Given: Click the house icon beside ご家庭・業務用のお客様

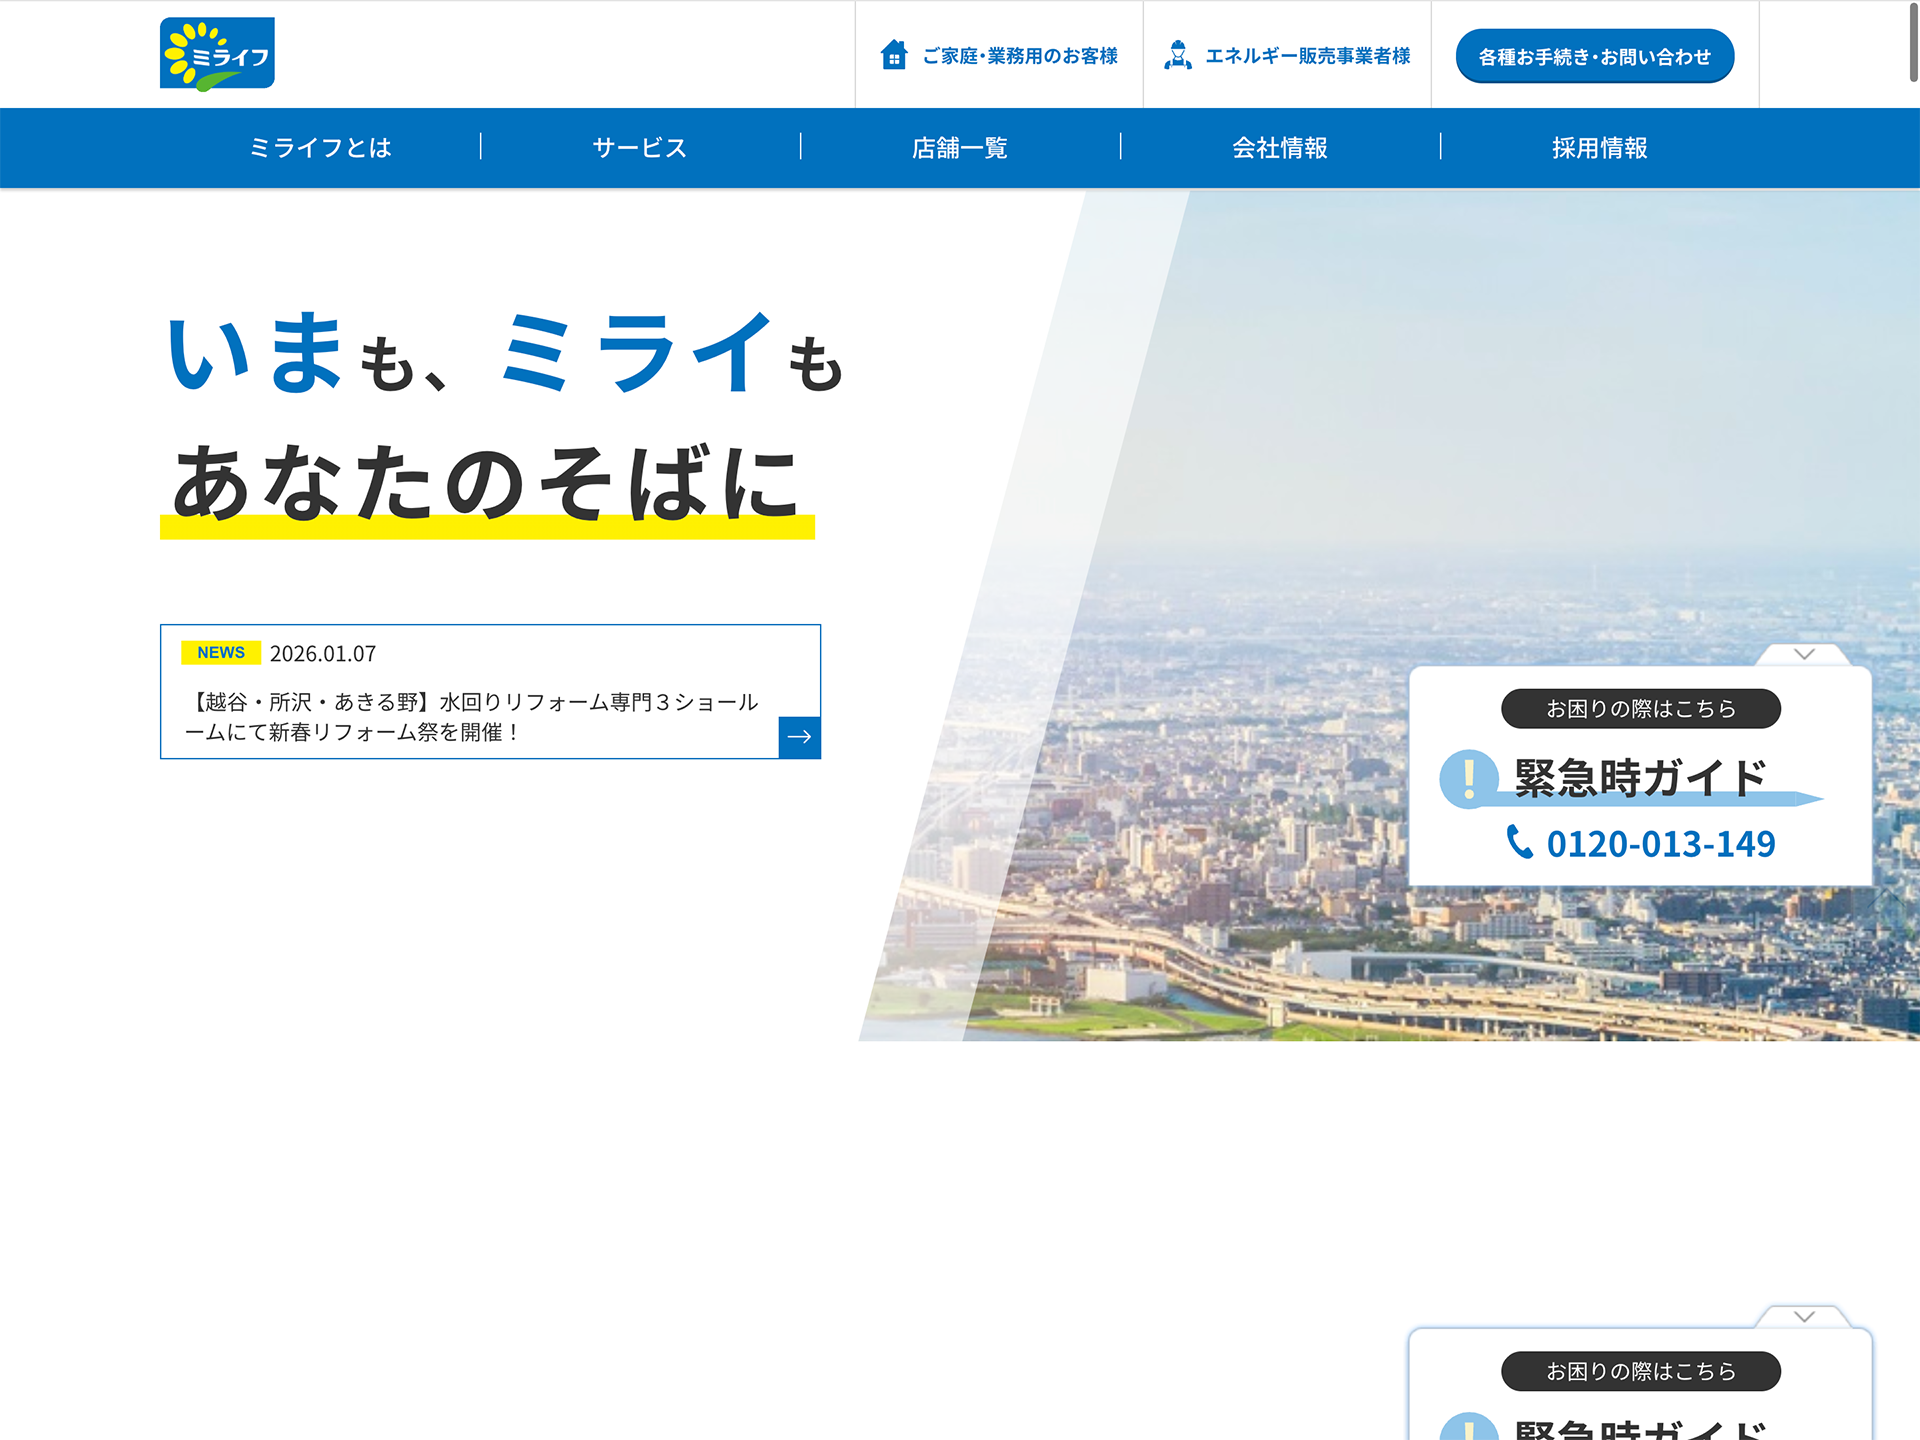Looking at the screenshot, I should [893, 55].
